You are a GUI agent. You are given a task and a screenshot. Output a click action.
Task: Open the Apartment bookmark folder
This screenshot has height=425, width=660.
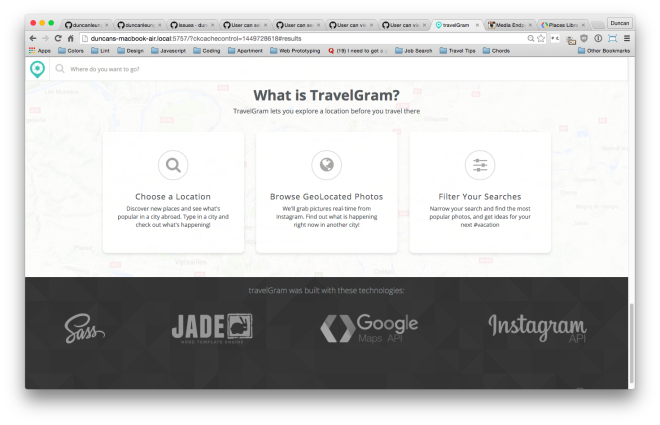(245, 50)
